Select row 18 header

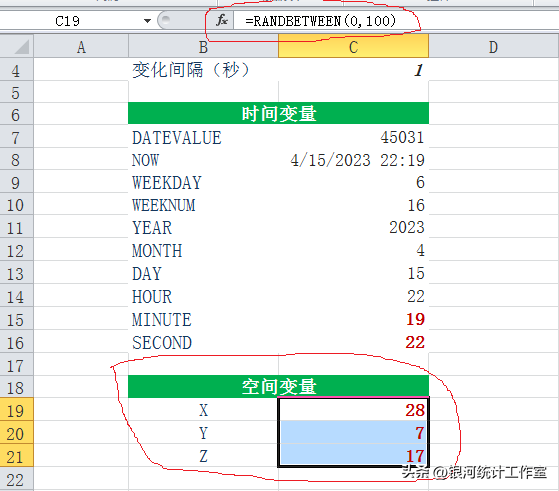pos(16,388)
